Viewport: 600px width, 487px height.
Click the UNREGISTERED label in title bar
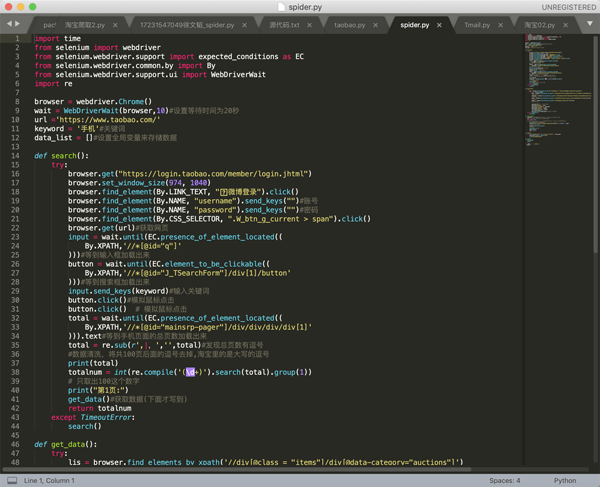click(568, 7)
